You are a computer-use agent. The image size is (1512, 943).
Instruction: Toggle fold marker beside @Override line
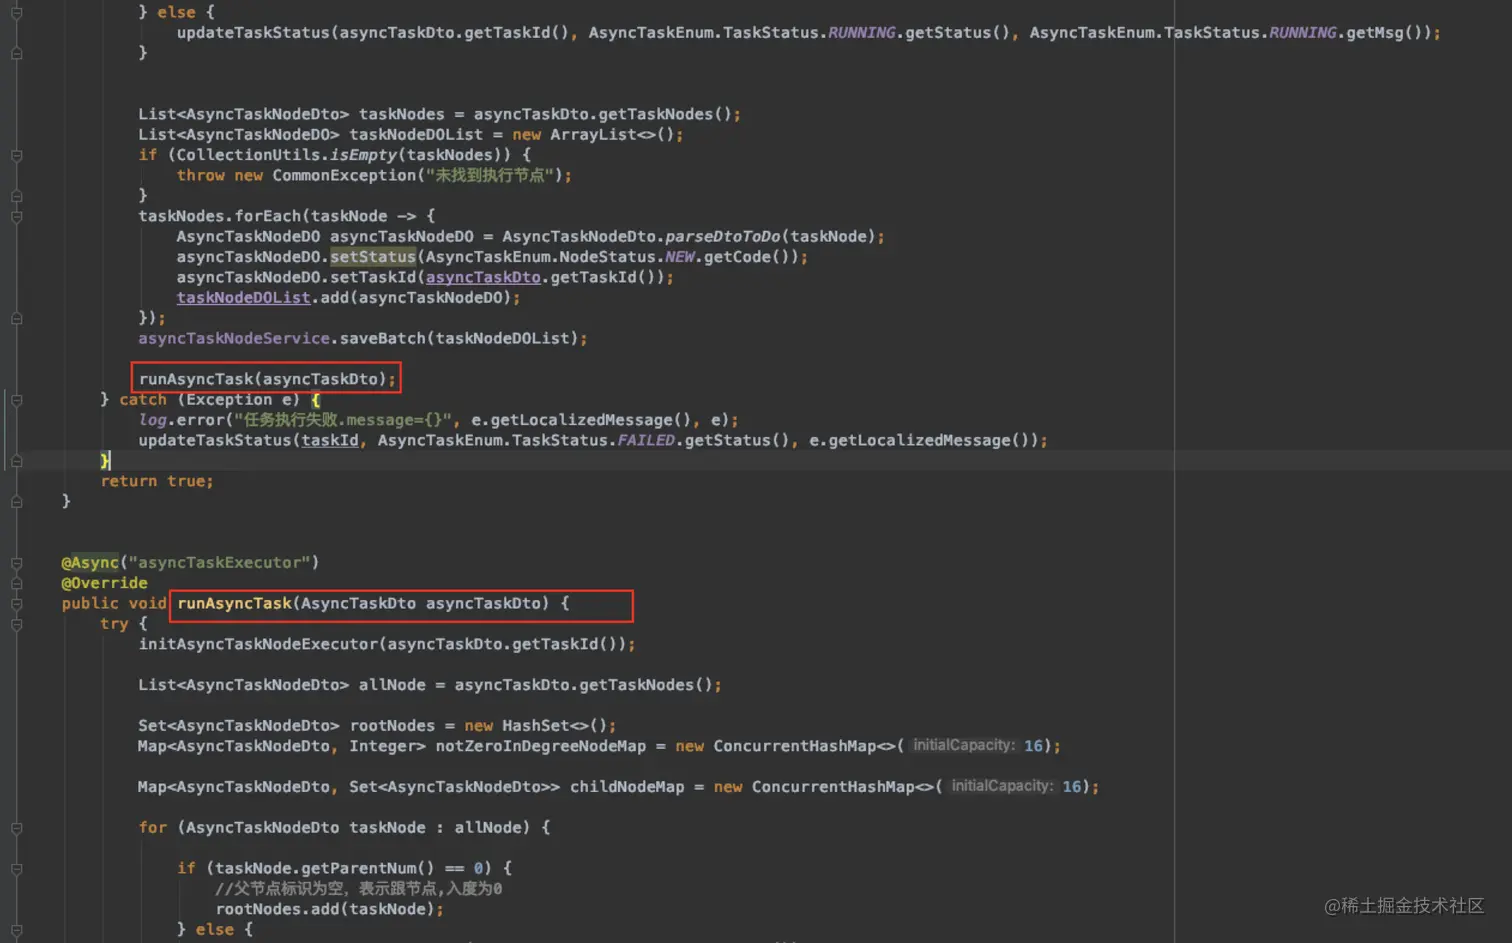click(17, 583)
